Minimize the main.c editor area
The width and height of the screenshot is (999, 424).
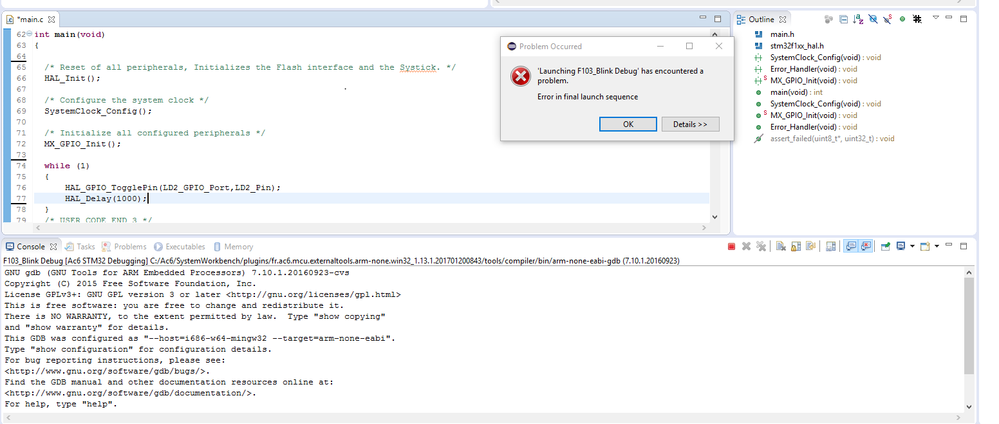click(703, 17)
